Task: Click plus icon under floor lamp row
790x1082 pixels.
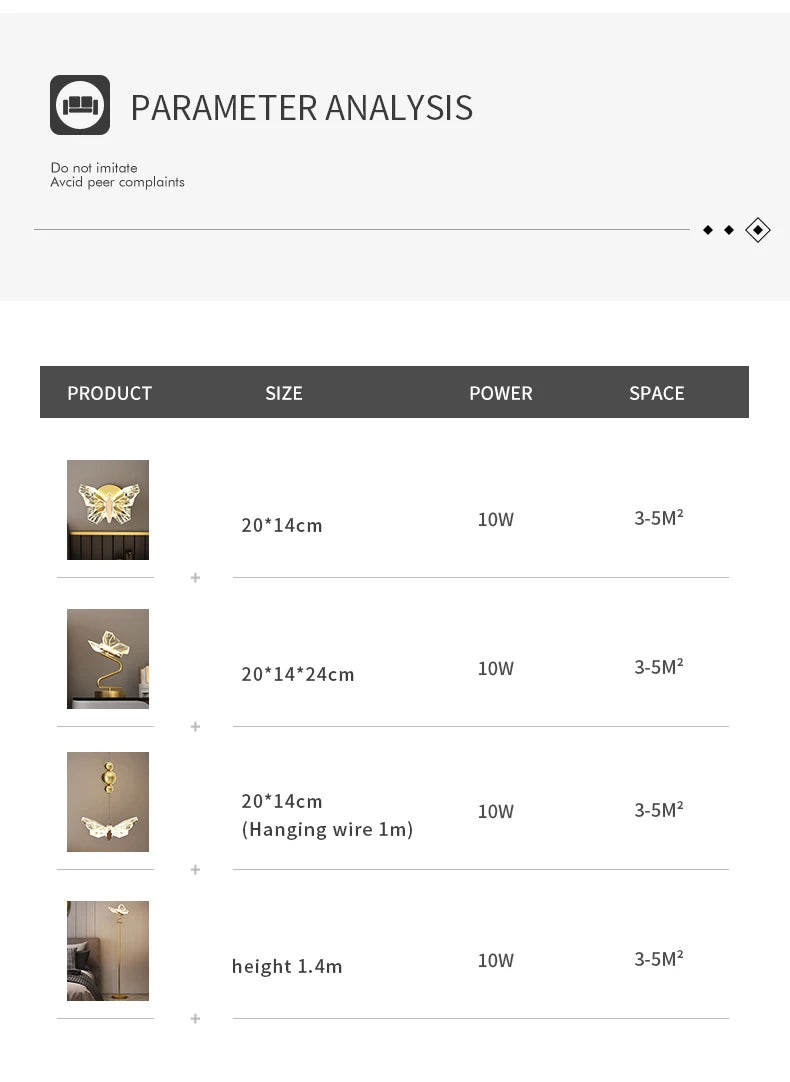Action: coord(195,1019)
